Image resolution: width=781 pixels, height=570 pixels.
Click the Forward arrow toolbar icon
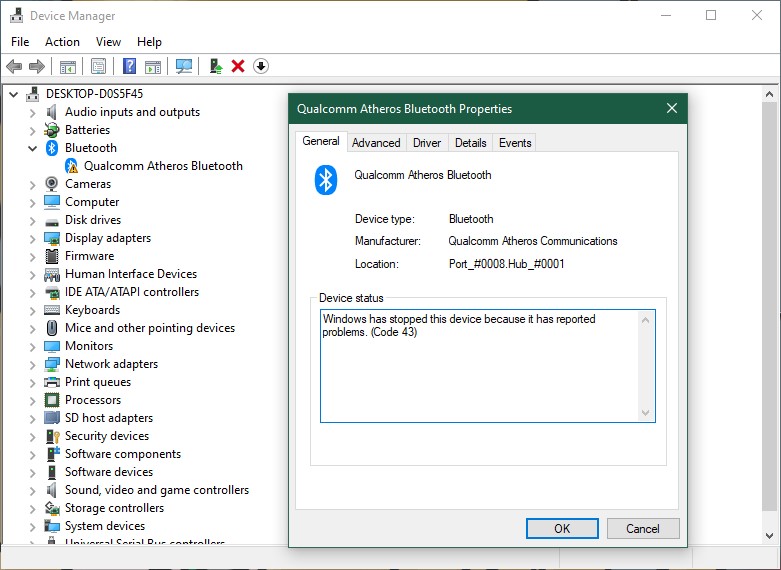tap(37, 66)
